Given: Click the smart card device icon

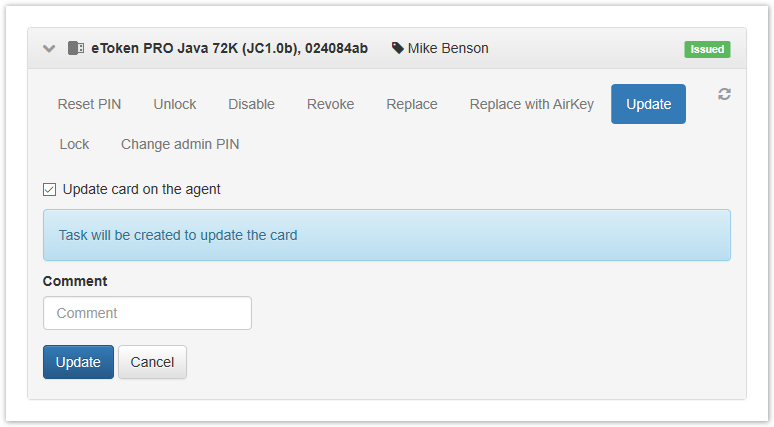Looking at the screenshot, I should coord(76,48).
